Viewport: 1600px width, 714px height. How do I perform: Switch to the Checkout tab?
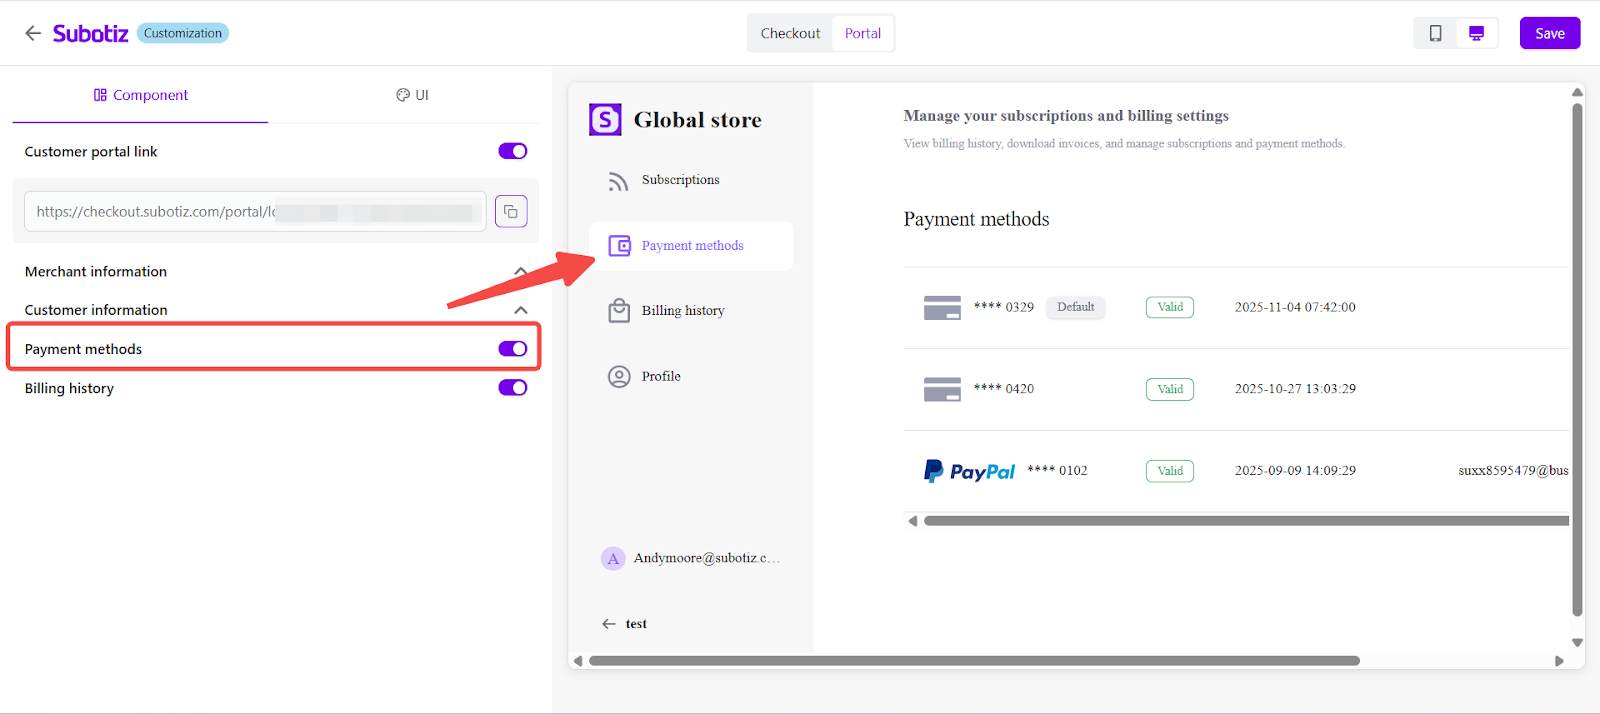[790, 33]
